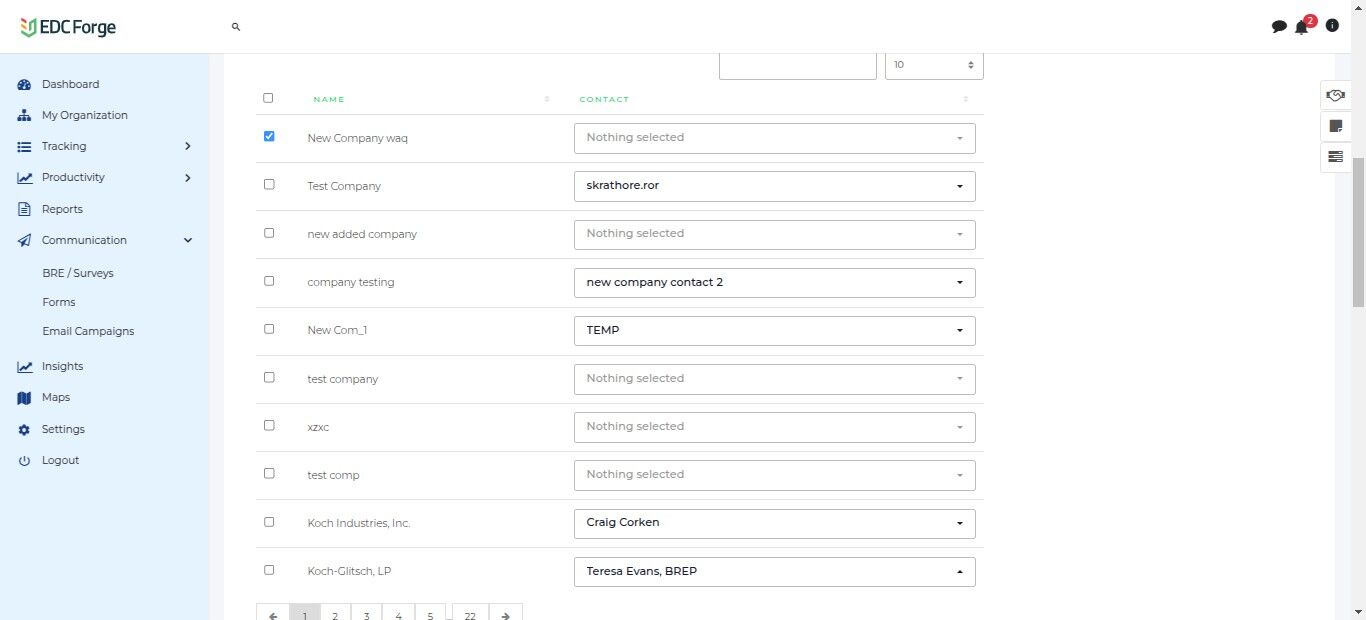Click the table search input field
This screenshot has height=620, width=1366.
797,65
